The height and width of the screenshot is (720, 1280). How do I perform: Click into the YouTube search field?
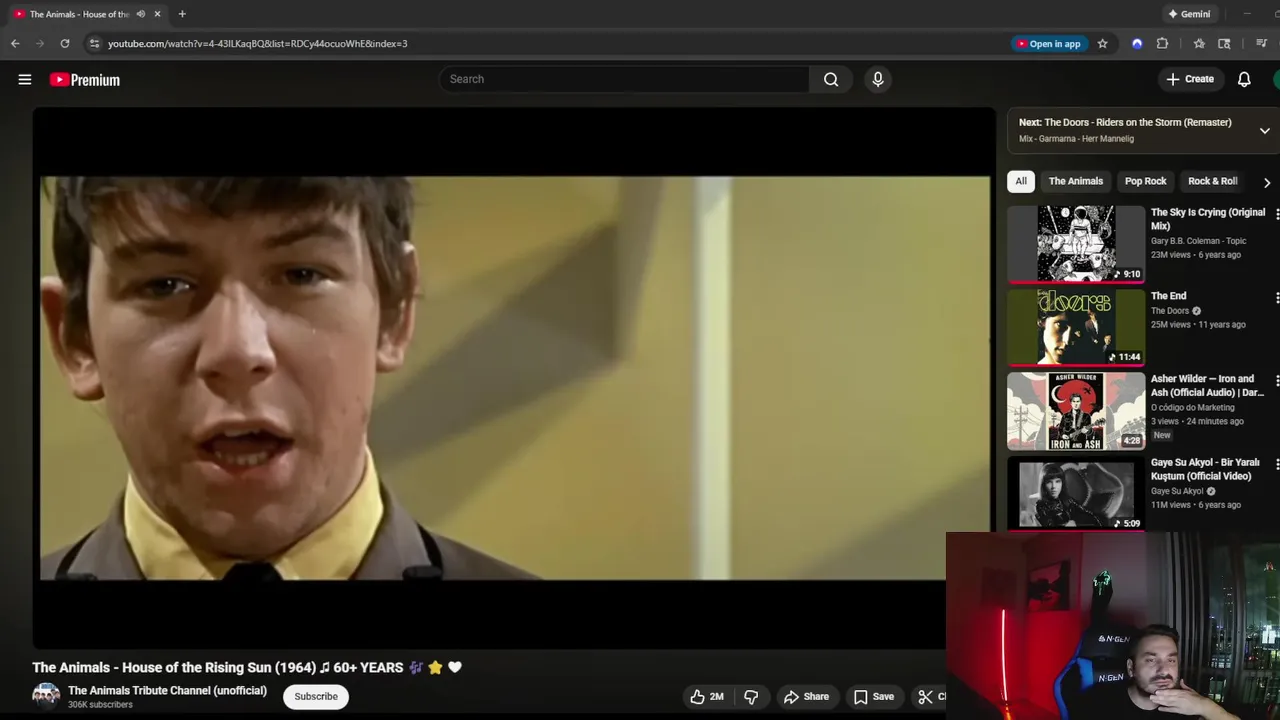click(624, 79)
